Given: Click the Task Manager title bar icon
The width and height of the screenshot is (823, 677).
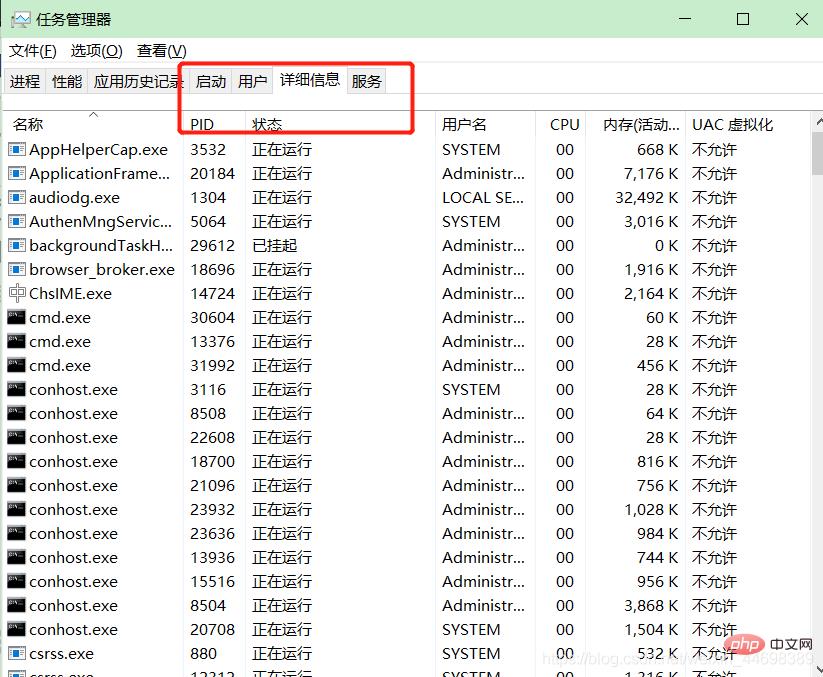Looking at the screenshot, I should point(18,19).
